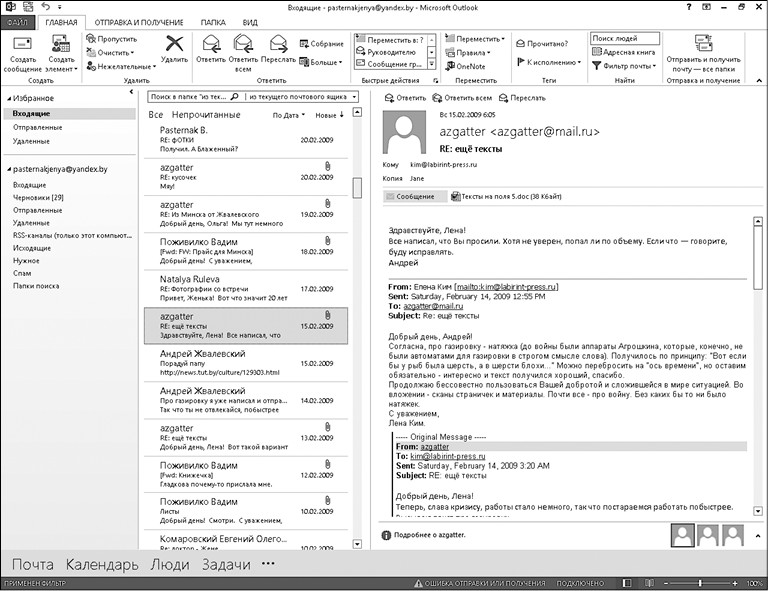Click the Поиск людей search field
The width and height of the screenshot is (768, 591).
coord(623,38)
